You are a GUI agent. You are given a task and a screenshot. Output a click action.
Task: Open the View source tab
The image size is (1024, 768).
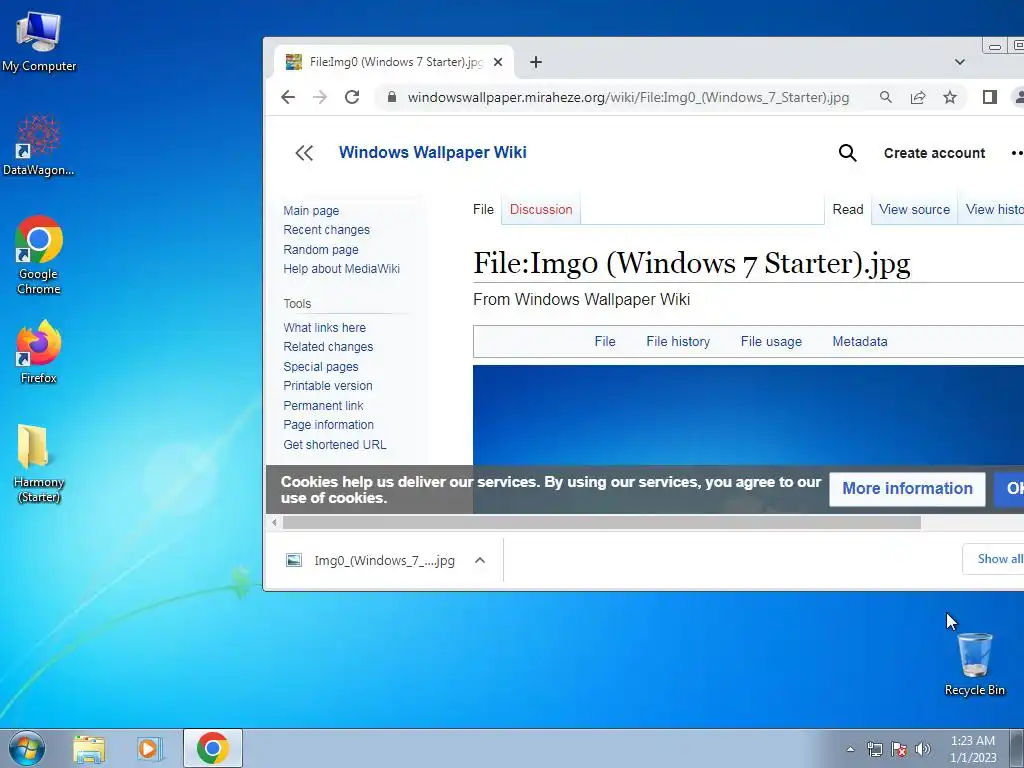[x=914, y=210]
